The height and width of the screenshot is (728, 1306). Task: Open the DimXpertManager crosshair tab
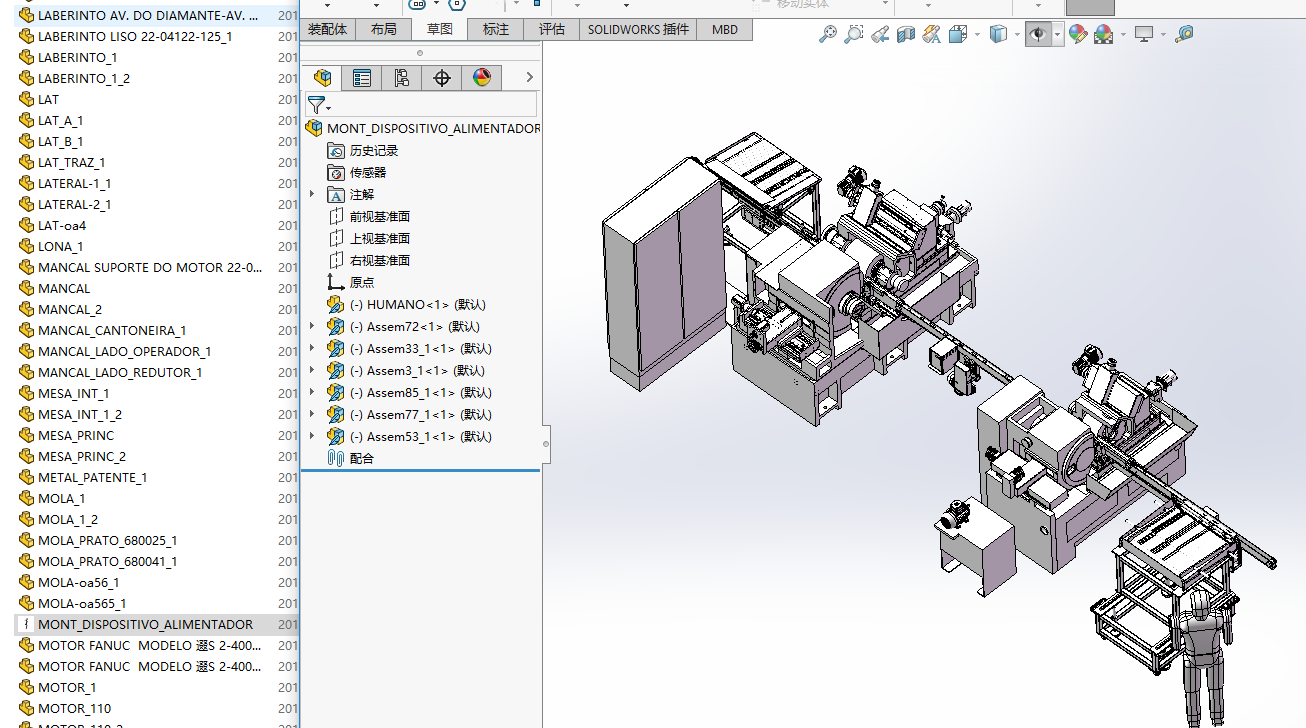tap(442, 78)
